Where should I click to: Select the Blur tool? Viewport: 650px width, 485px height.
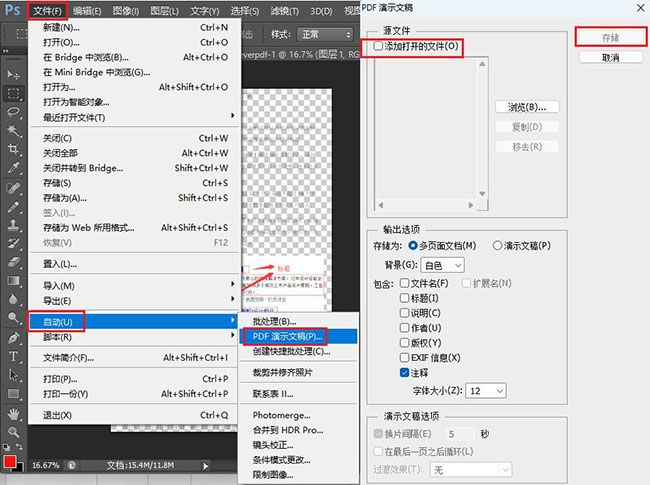(x=13, y=299)
